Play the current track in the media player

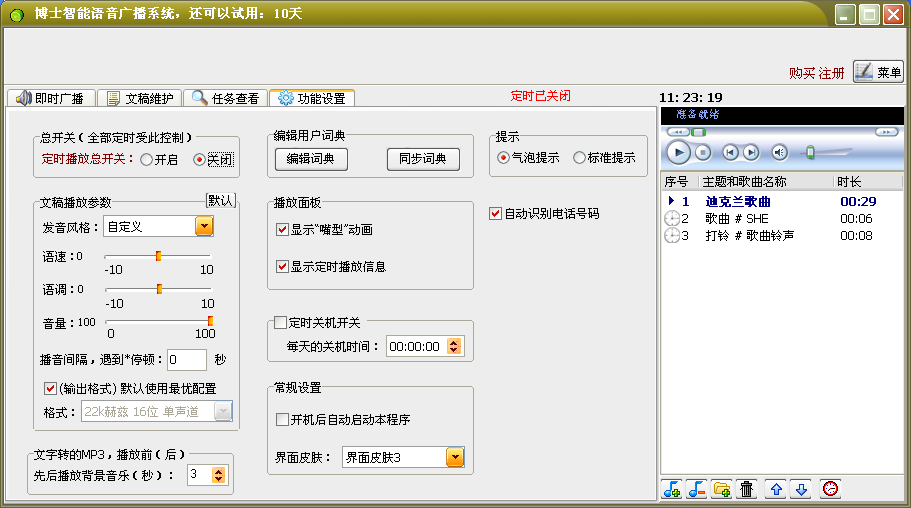pos(678,153)
